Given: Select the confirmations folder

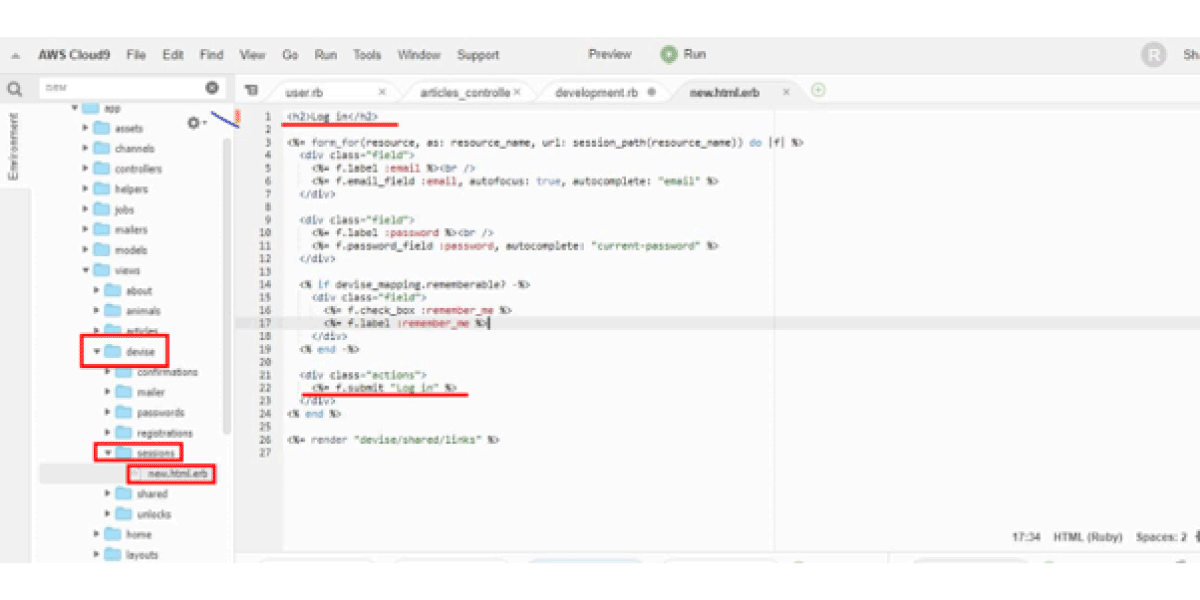Looking at the screenshot, I should point(167,372).
